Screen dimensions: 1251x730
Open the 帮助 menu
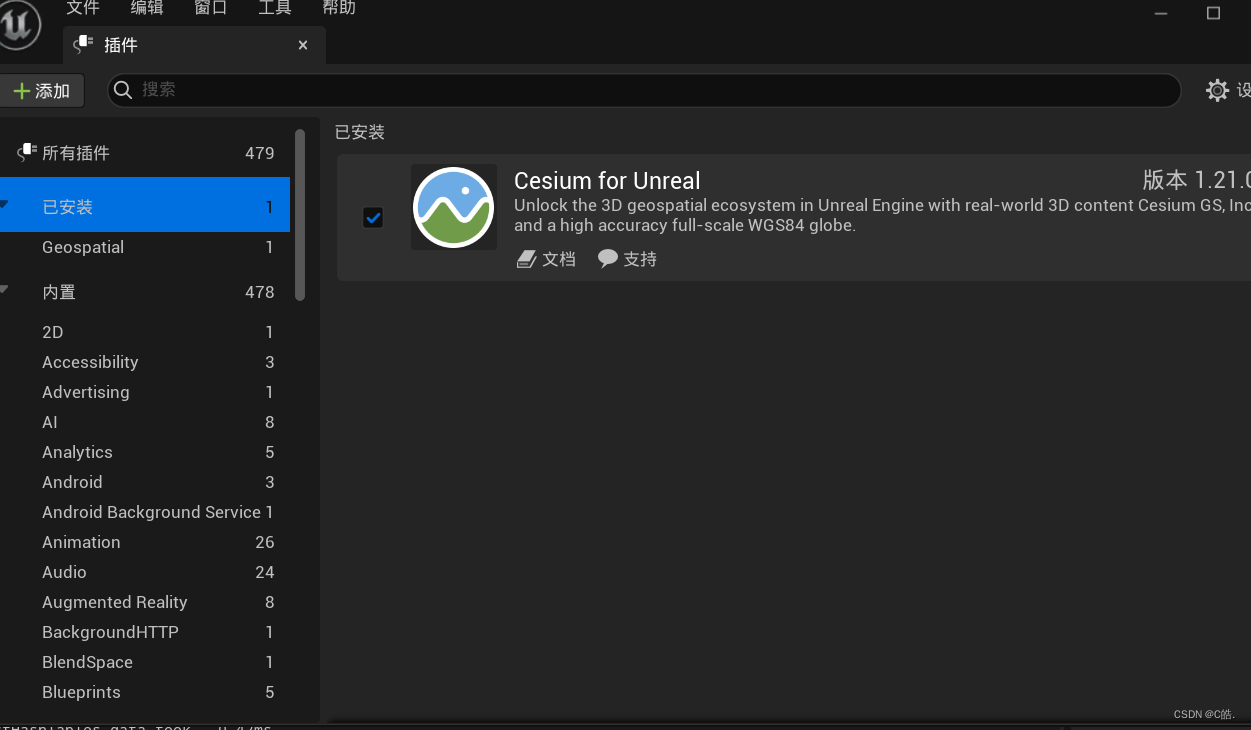[x=339, y=8]
